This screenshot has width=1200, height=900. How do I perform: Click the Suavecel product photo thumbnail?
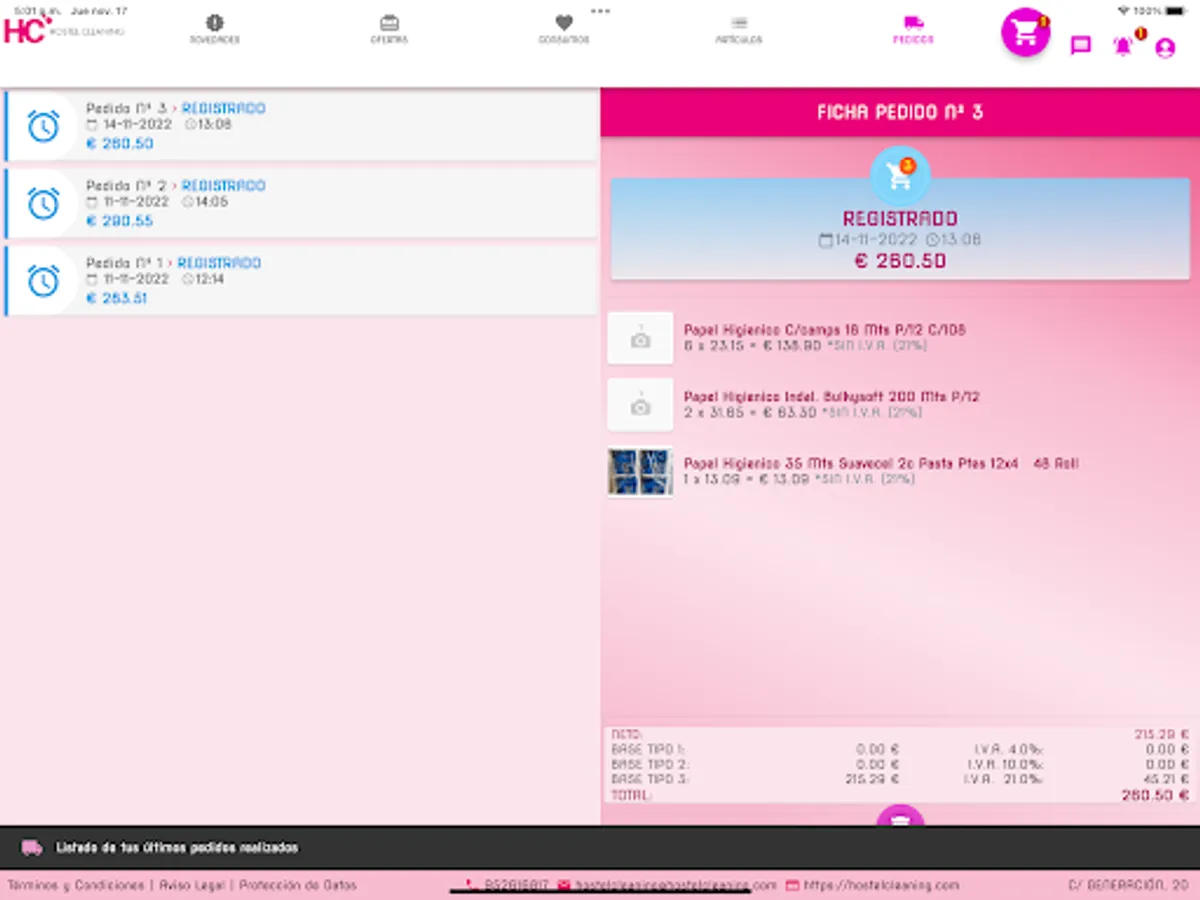[x=640, y=472]
